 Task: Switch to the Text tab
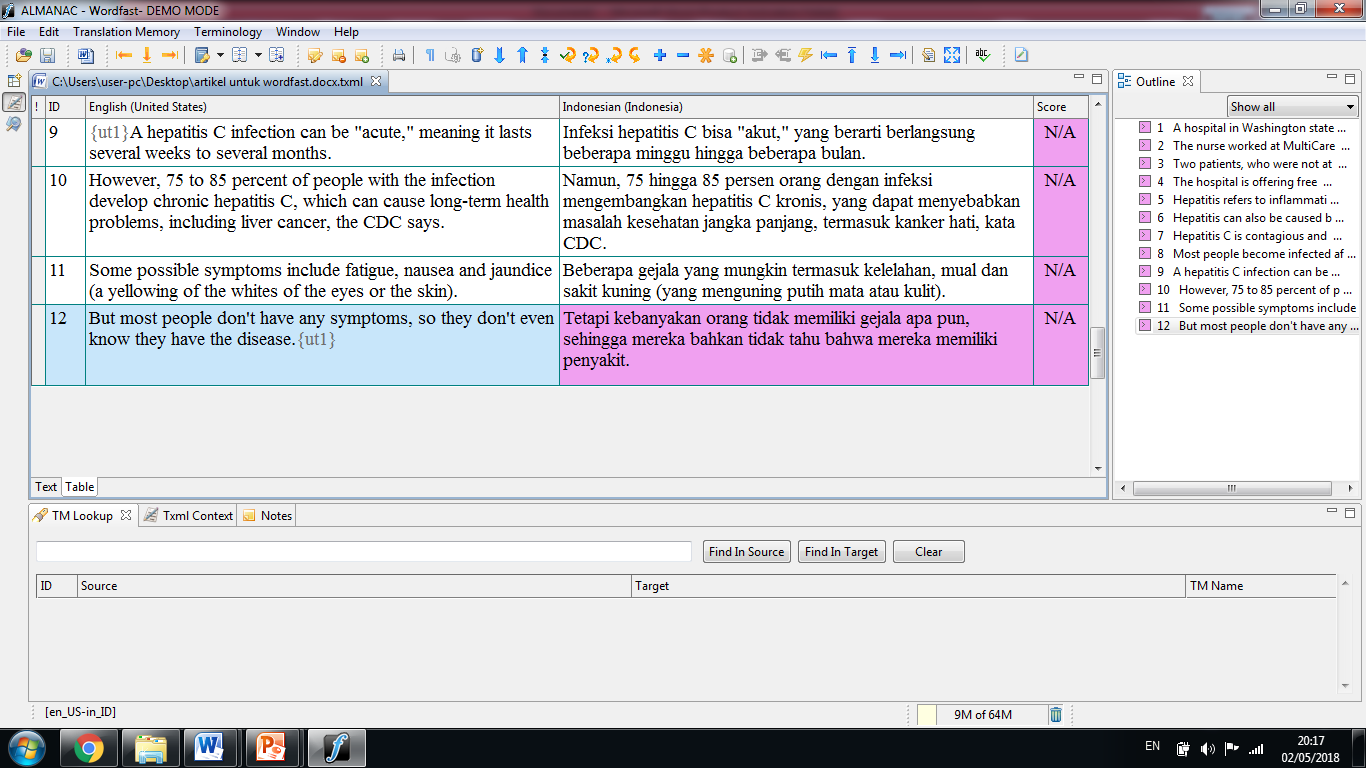click(x=46, y=487)
